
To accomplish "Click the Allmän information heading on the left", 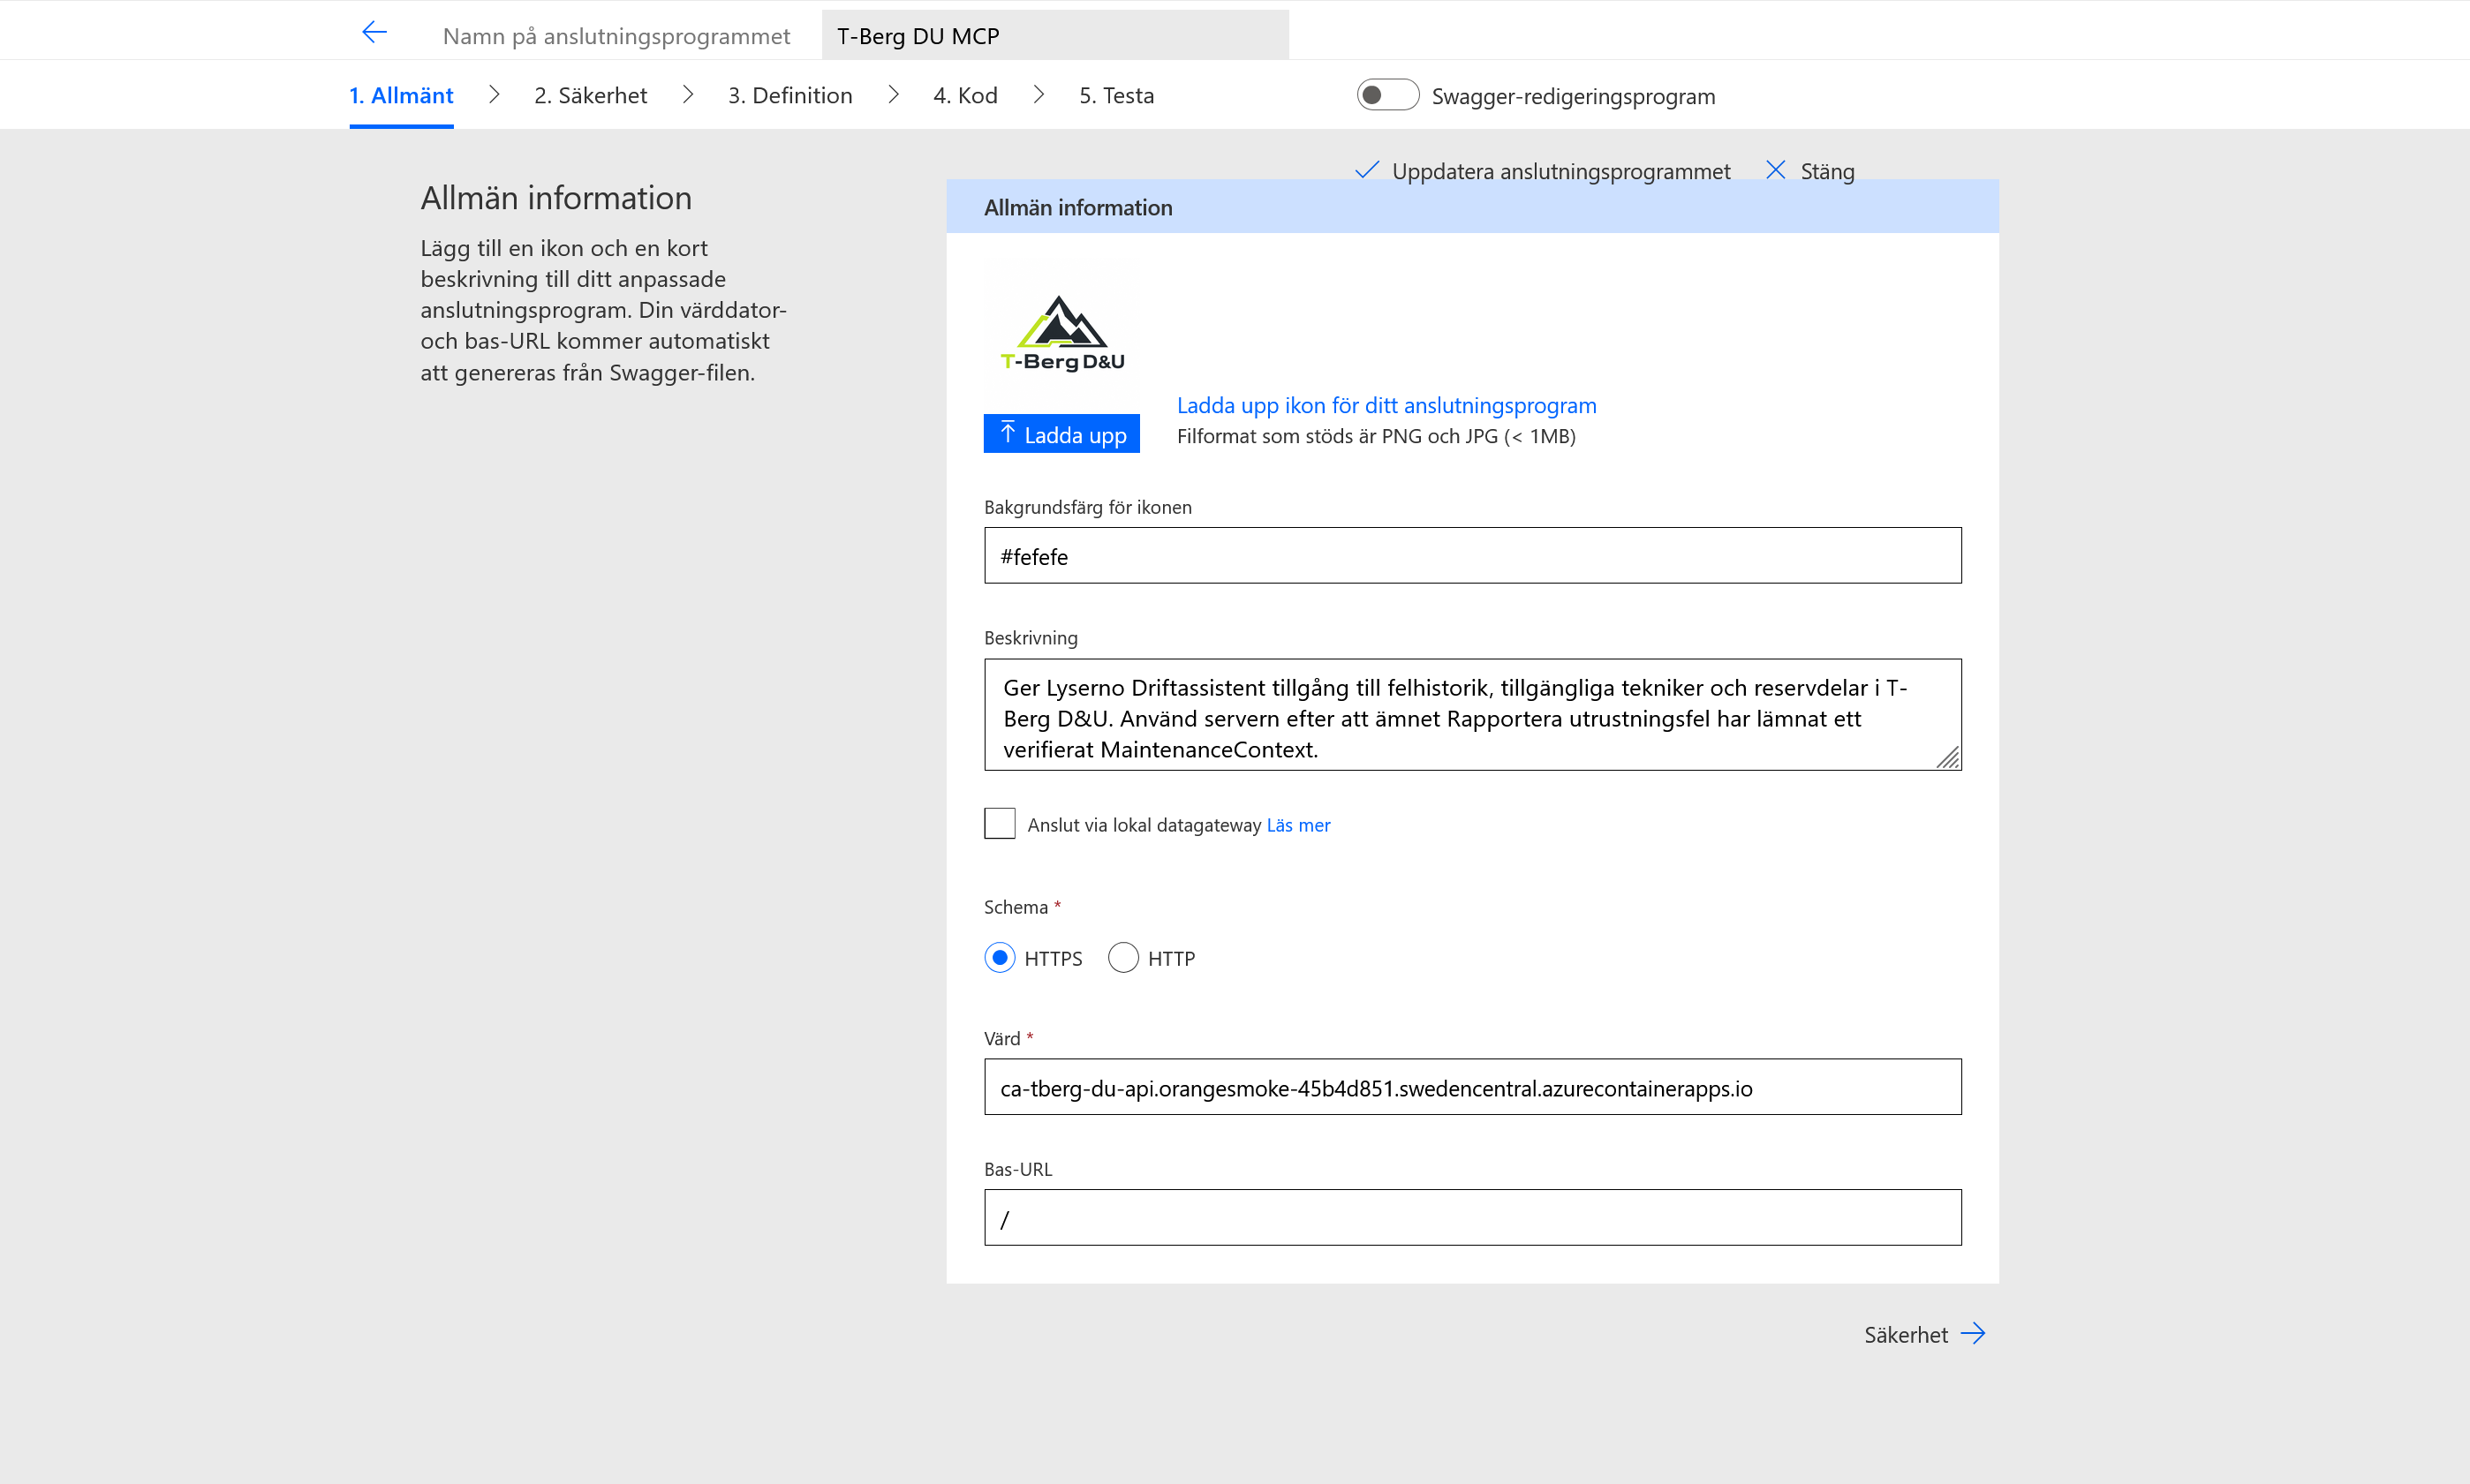I will [556, 198].
